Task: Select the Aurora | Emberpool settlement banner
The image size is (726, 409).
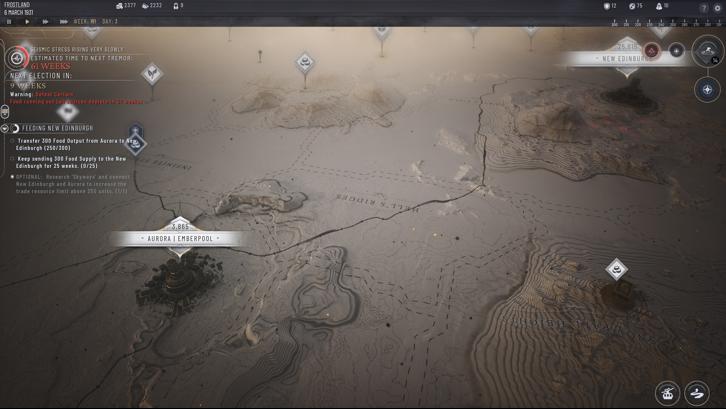Action: [180, 239]
